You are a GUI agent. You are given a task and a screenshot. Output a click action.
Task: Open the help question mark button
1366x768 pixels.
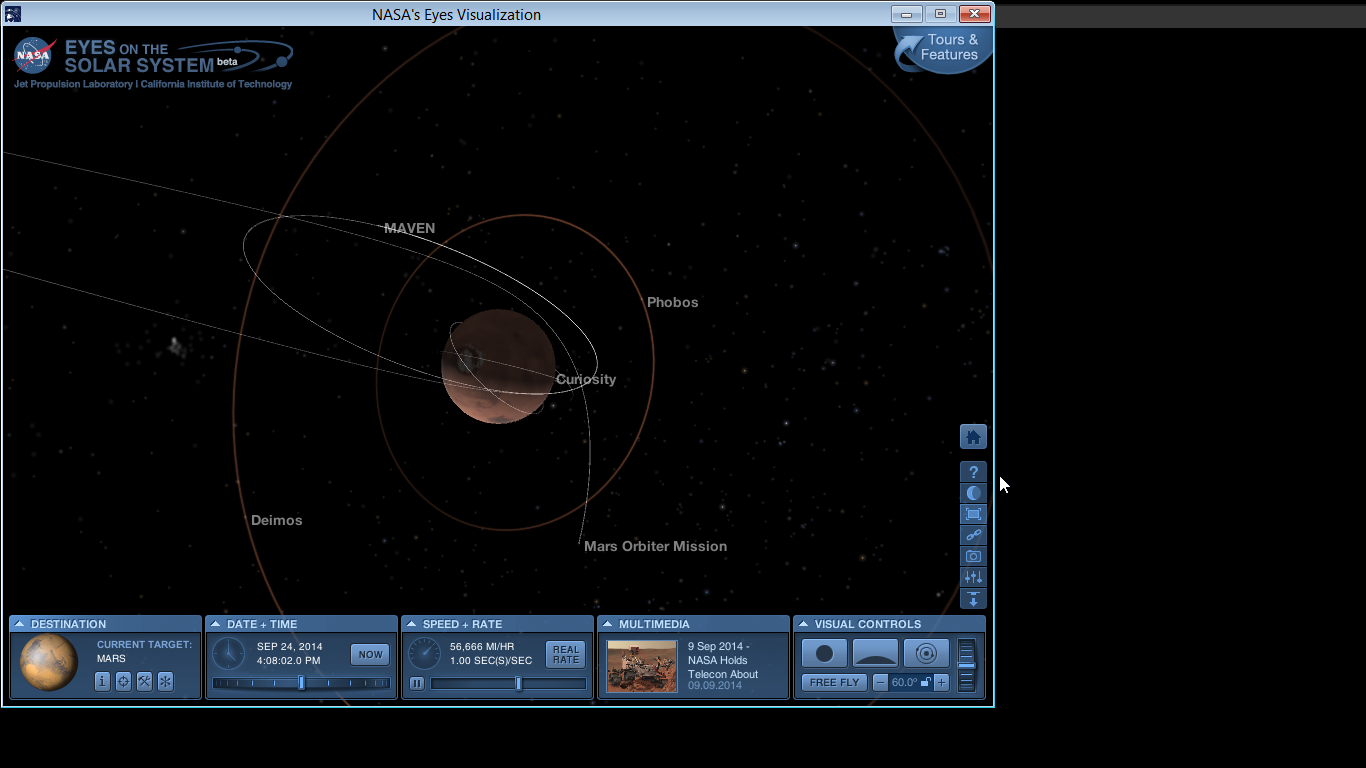tap(973, 472)
